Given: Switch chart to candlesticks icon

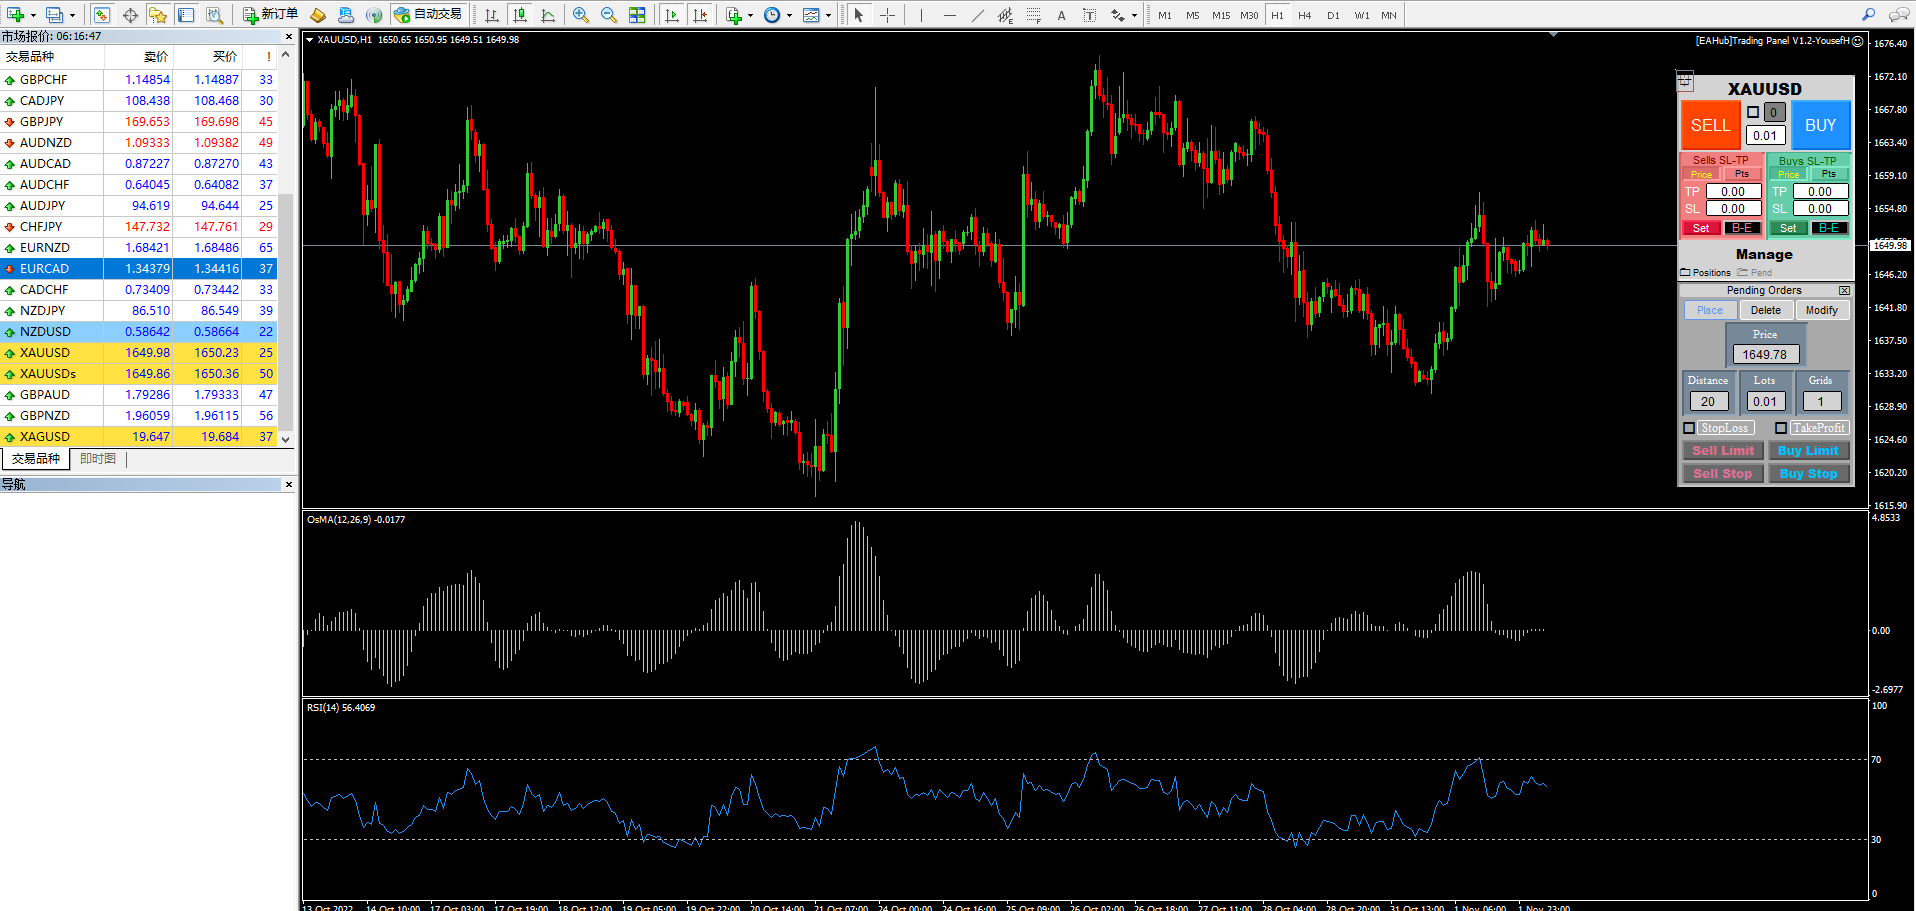Looking at the screenshot, I should point(520,15).
